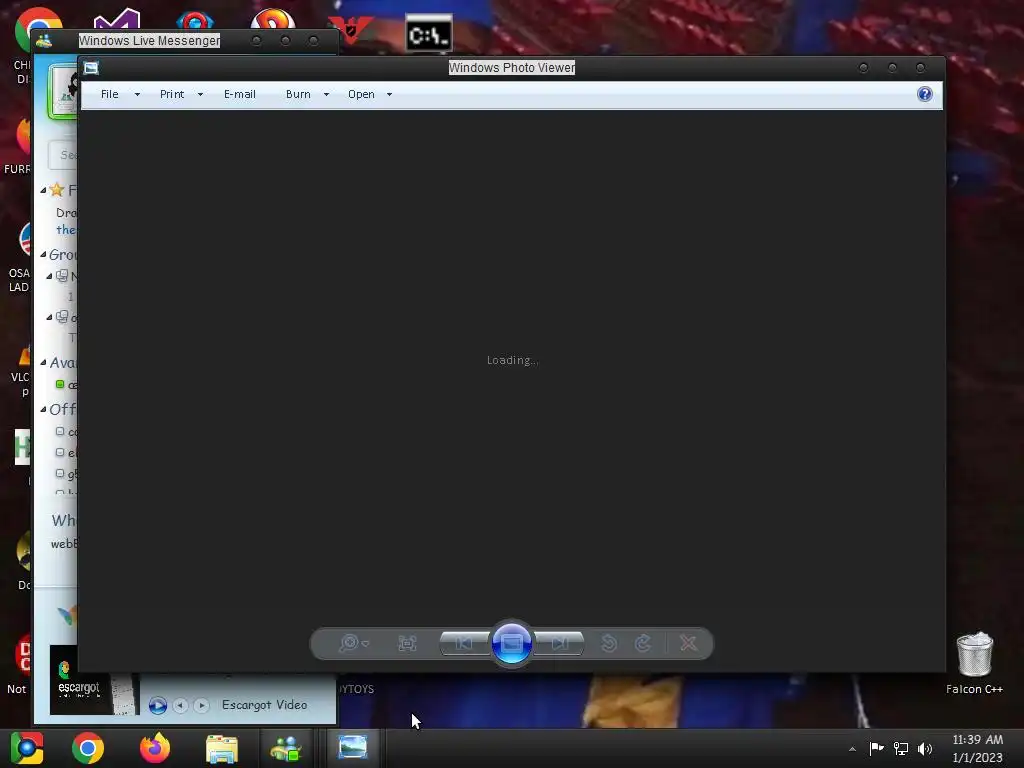Open the first taskbar Chrome shortcut icon
The image size is (1024, 768).
pyautogui.click(x=27, y=748)
